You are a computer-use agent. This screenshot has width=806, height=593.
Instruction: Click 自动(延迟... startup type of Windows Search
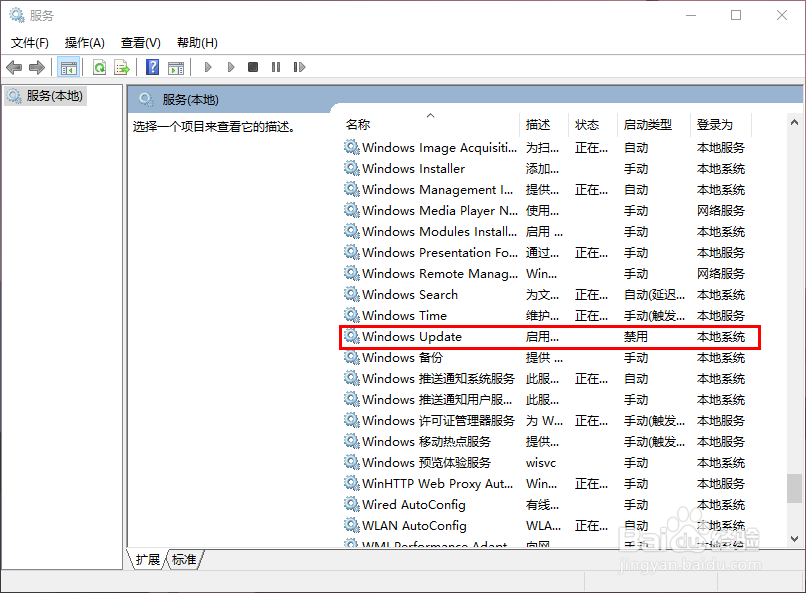coord(654,295)
